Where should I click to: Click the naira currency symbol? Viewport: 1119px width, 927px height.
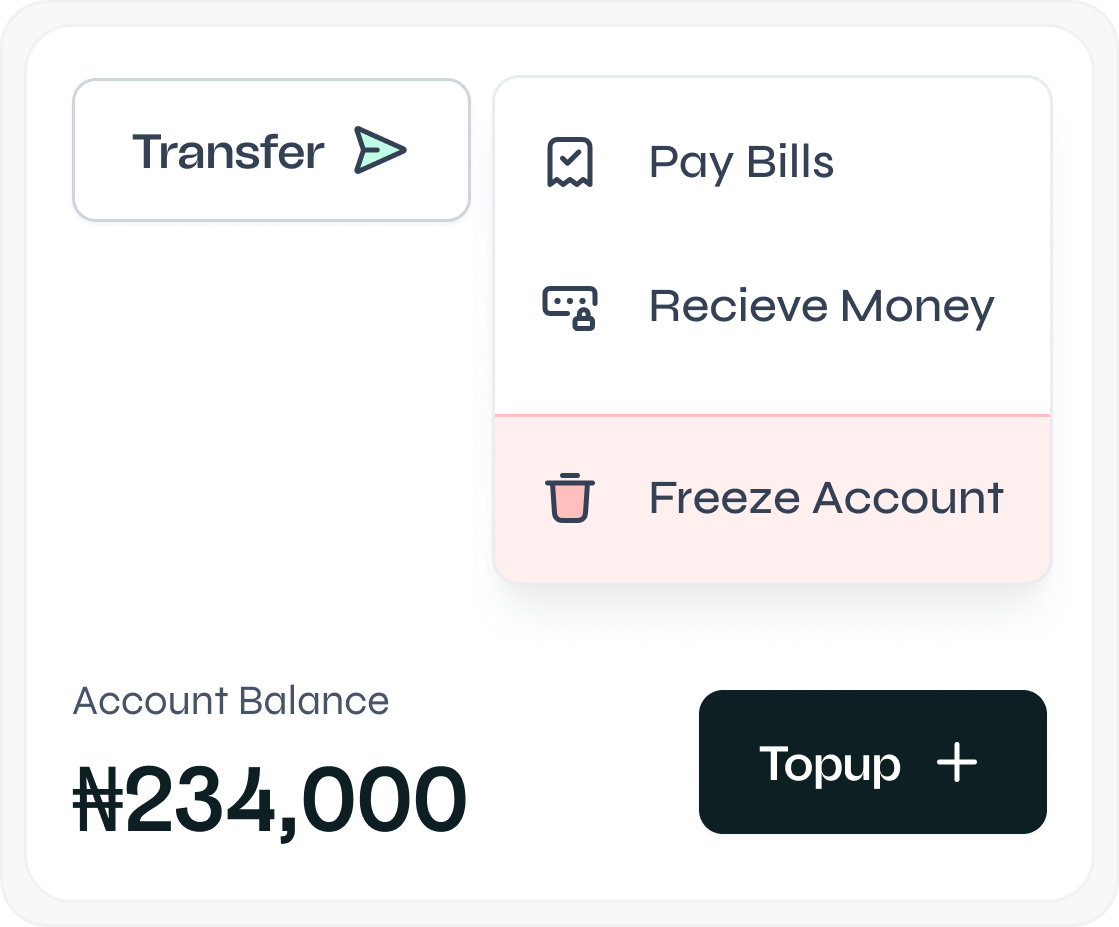coord(98,800)
